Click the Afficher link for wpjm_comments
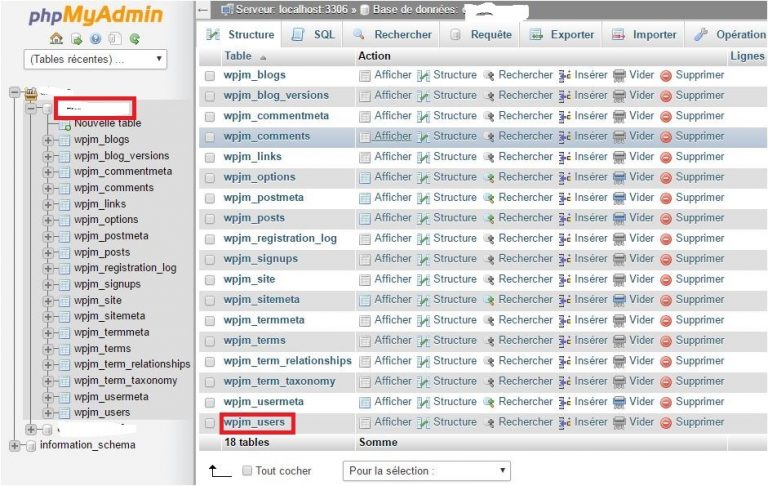Image resolution: width=768 pixels, height=486 pixels. click(x=393, y=136)
